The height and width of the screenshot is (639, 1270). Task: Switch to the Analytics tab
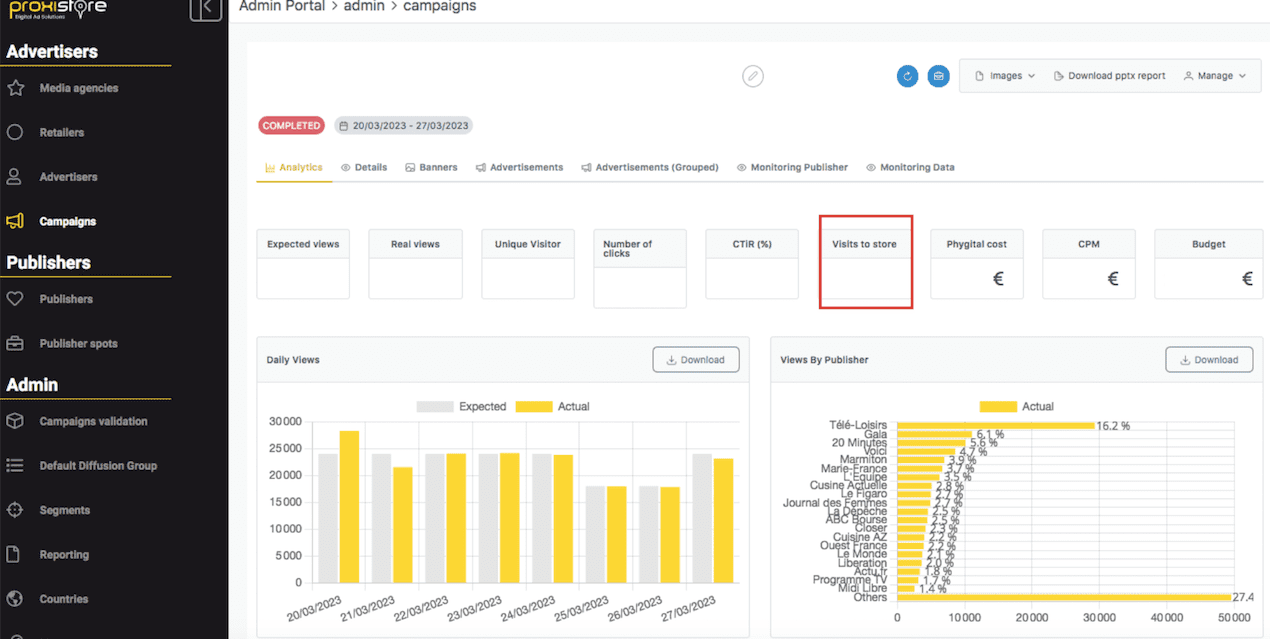[x=294, y=168]
